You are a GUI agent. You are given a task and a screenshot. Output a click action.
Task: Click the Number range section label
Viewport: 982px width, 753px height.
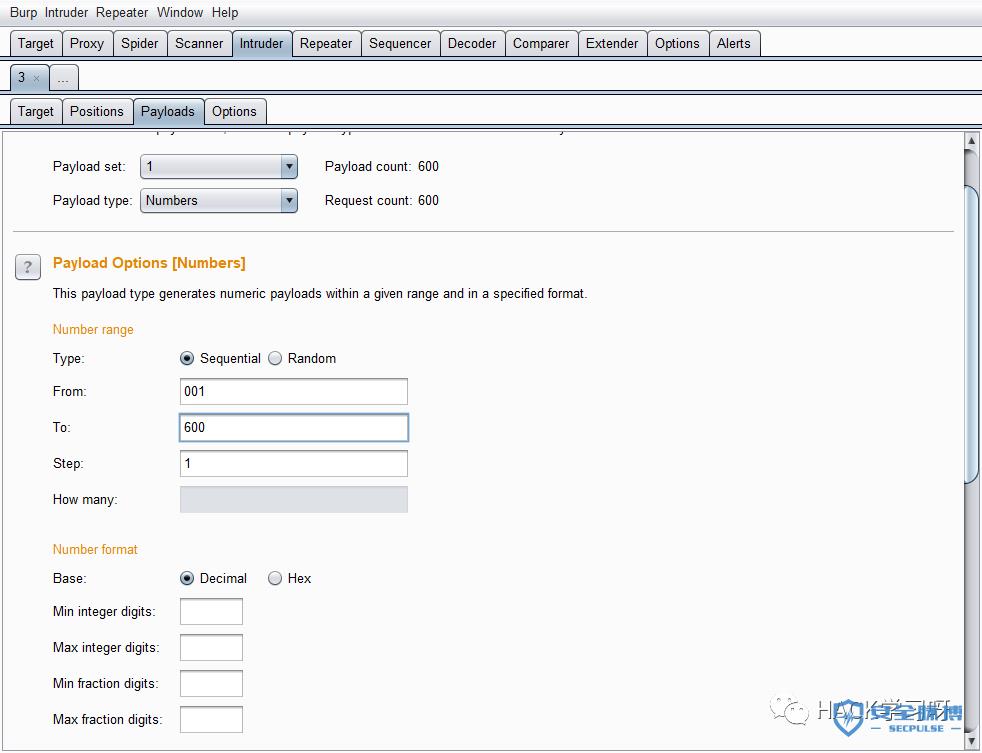coord(93,330)
